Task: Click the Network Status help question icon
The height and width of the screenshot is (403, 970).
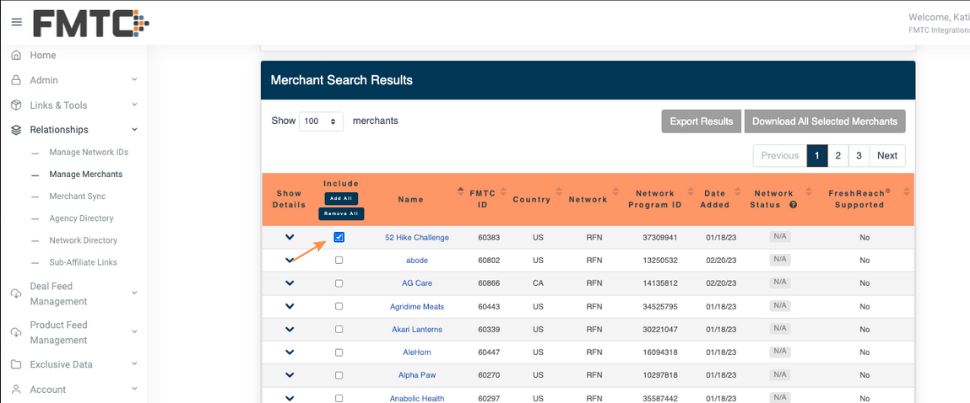Action: (x=793, y=205)
